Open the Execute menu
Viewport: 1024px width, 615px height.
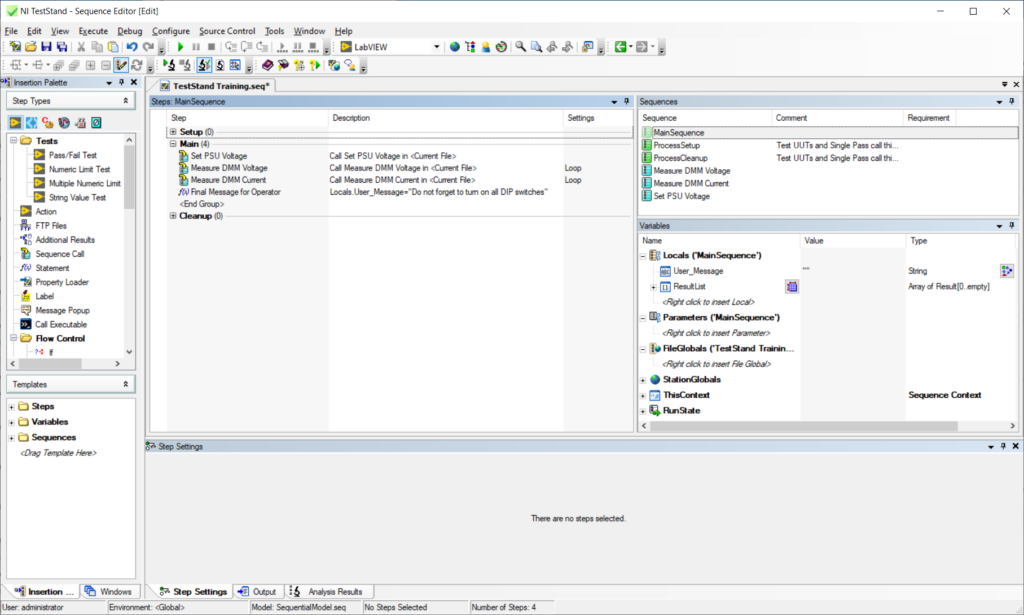click(93, 31)
